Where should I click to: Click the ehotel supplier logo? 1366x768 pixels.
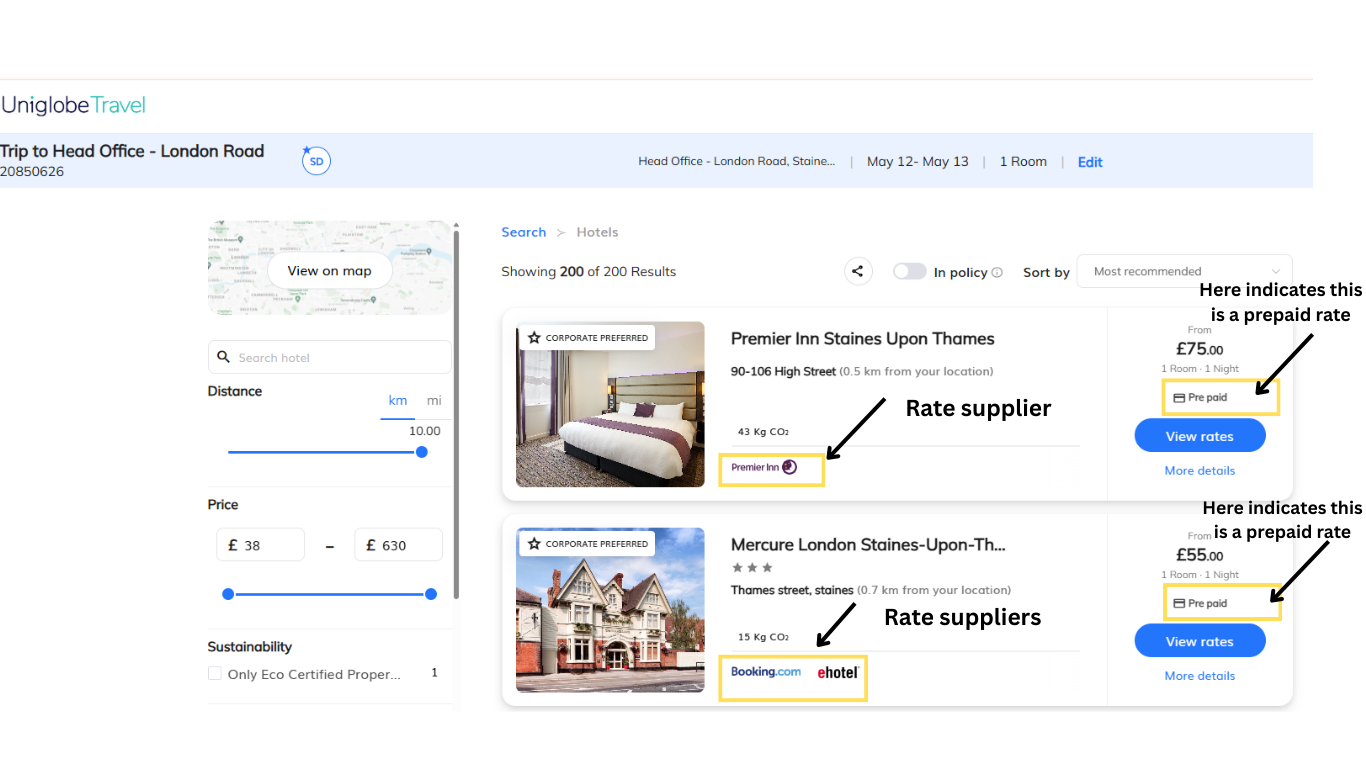[x=838, y=673]
